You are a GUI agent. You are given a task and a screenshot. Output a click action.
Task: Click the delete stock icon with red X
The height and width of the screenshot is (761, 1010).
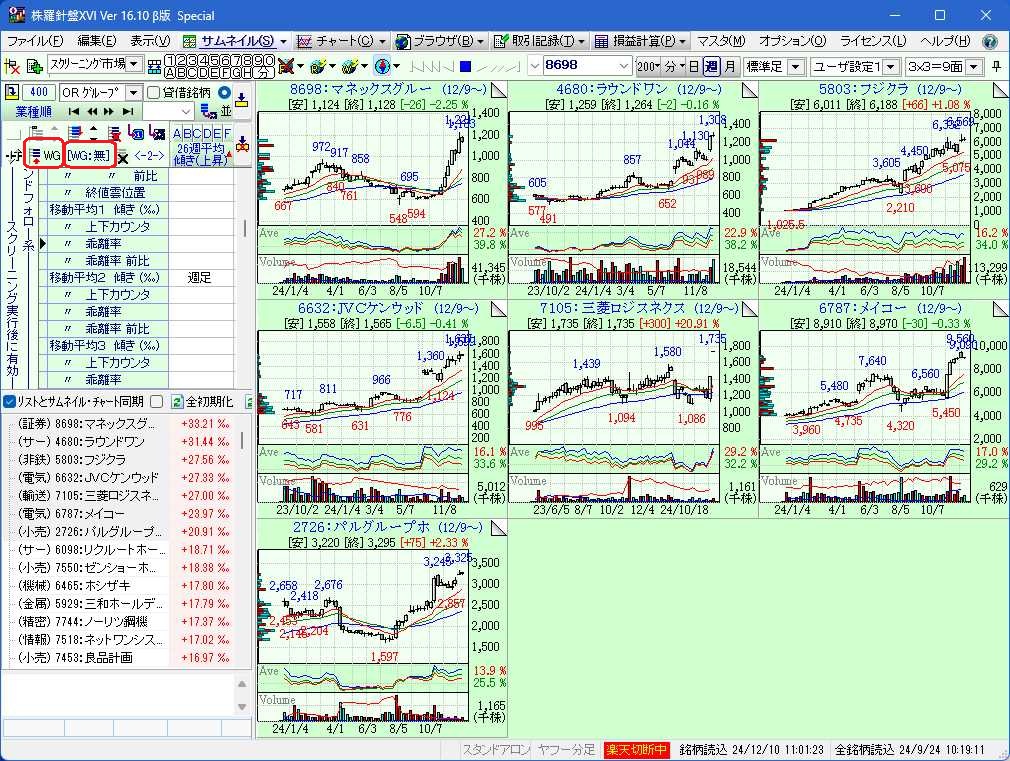click(x=12, y=66)
